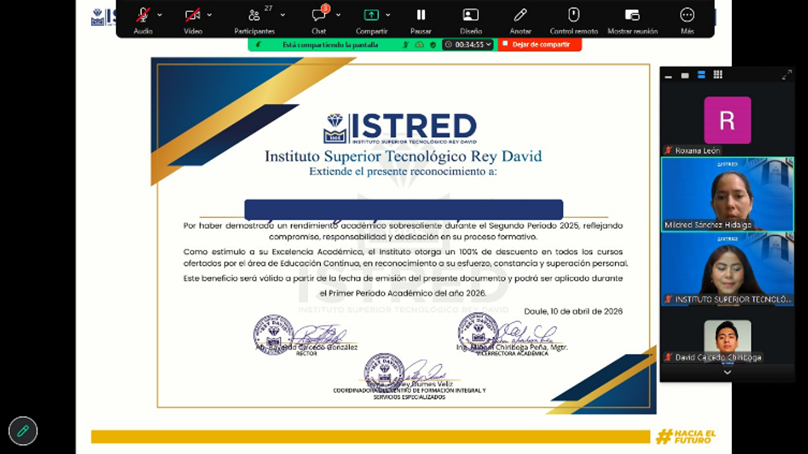Switch video panel to grid view
This screenshot has width=808, height=454.
718,75
